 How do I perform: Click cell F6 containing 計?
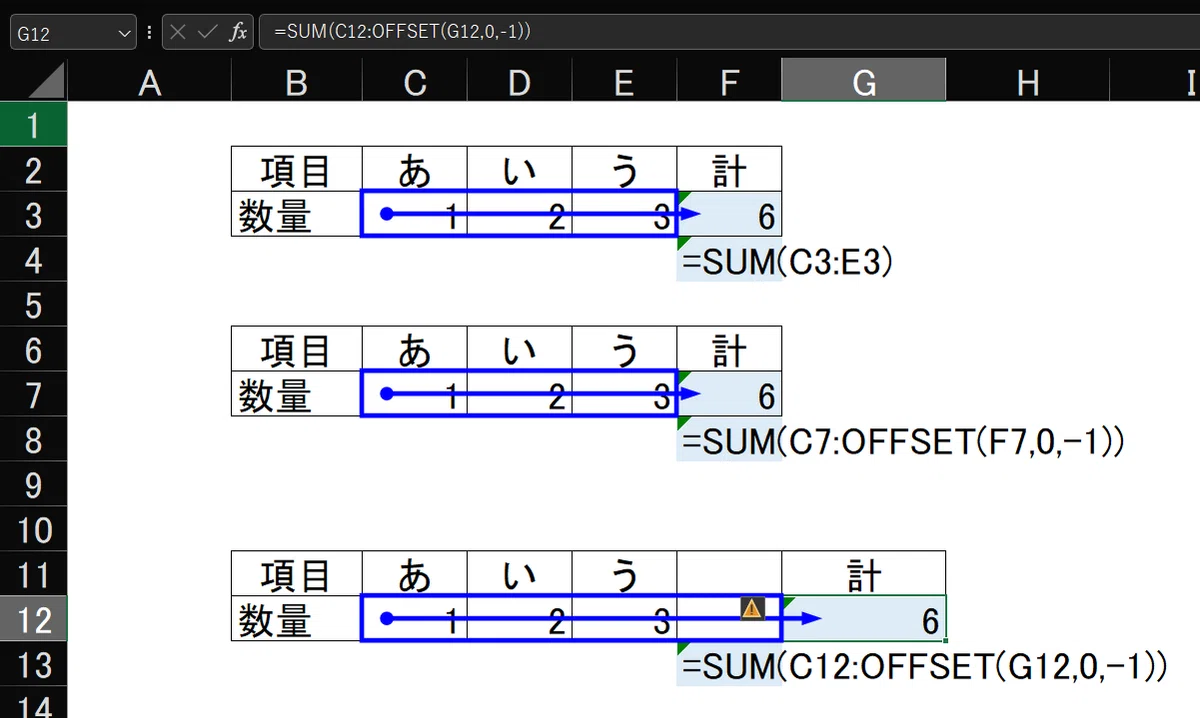click(729, 349)
